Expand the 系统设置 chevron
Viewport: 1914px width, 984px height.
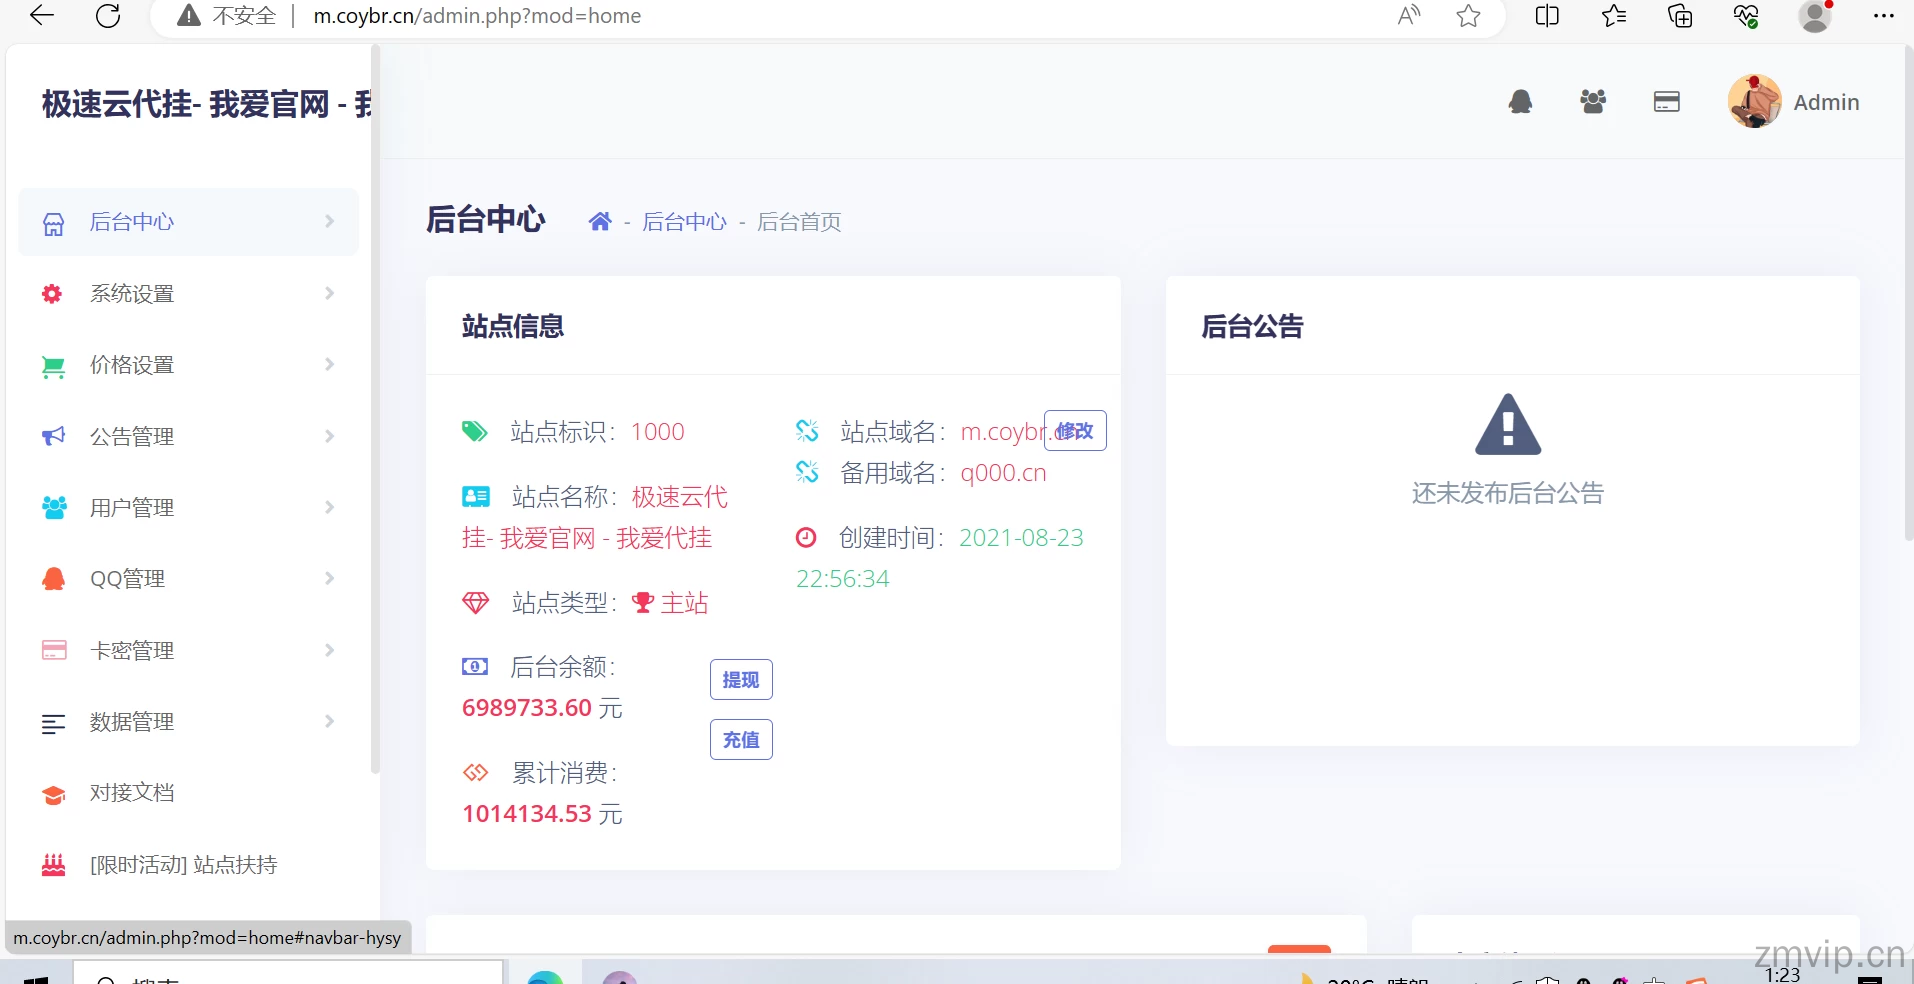click(x=329, y=293)
